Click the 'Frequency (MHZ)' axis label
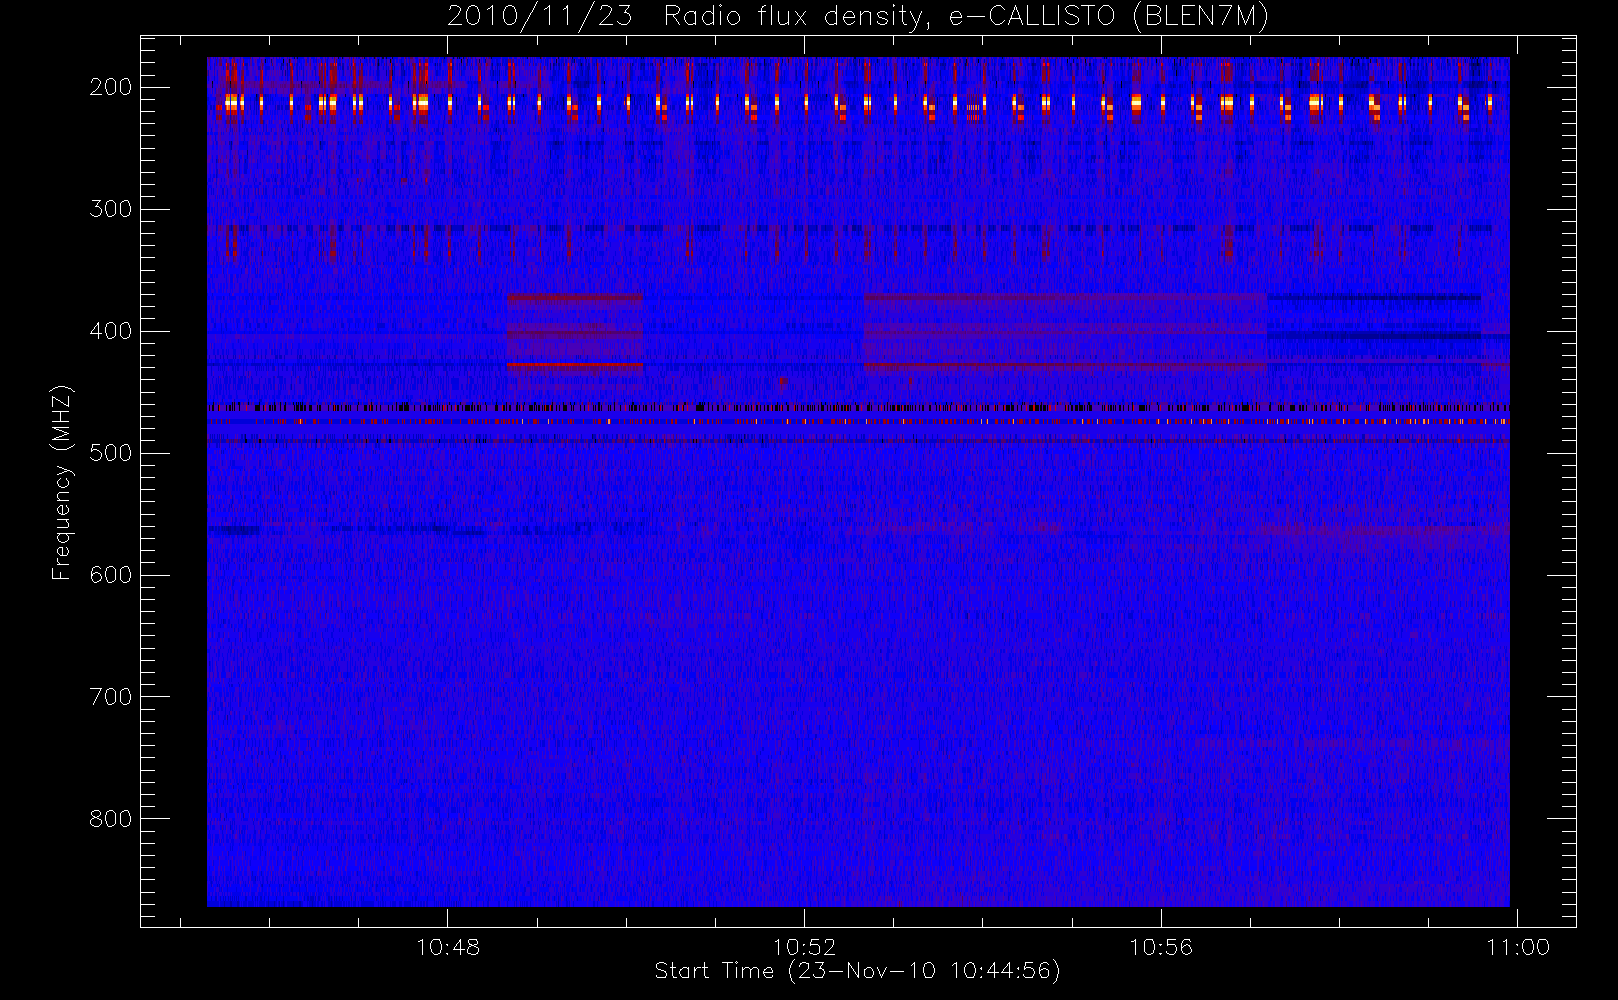Viewport: 1618px width, 1000px height. click(62, 482)
